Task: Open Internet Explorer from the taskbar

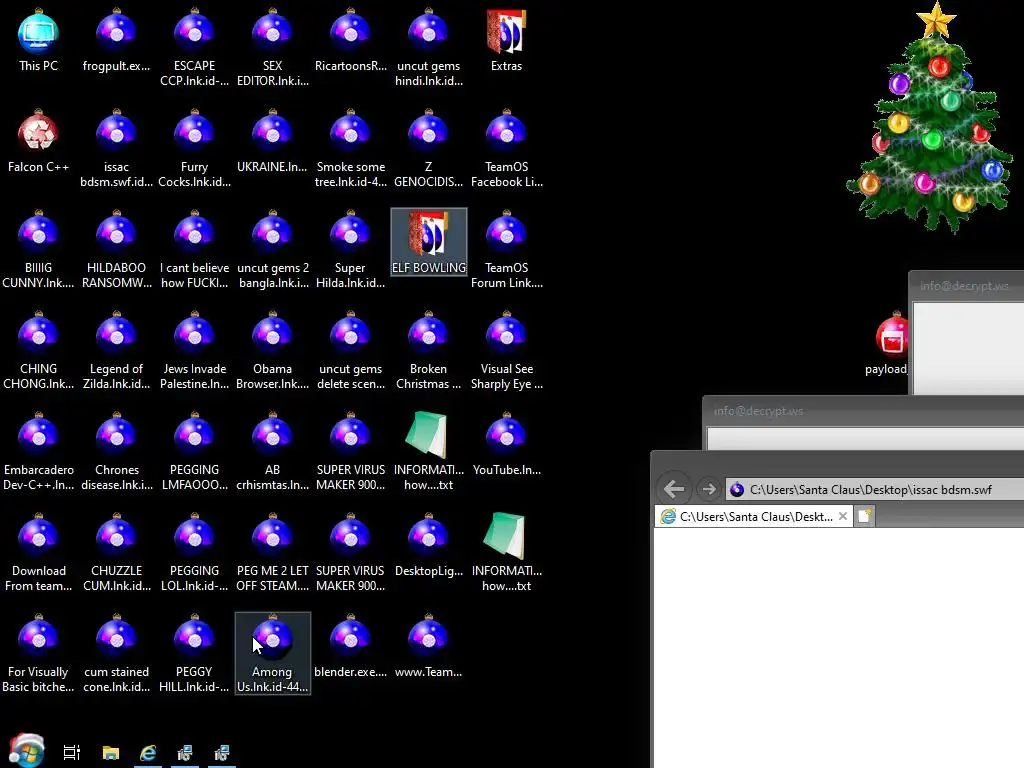Action: tap(148, 753)
